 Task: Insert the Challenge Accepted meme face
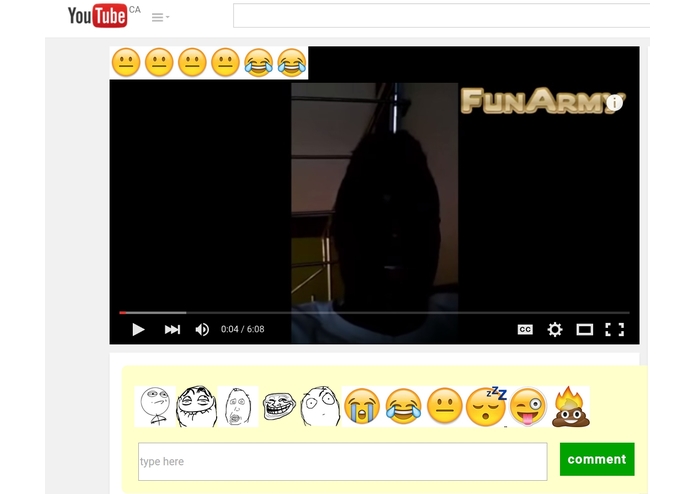pos(155,406)
